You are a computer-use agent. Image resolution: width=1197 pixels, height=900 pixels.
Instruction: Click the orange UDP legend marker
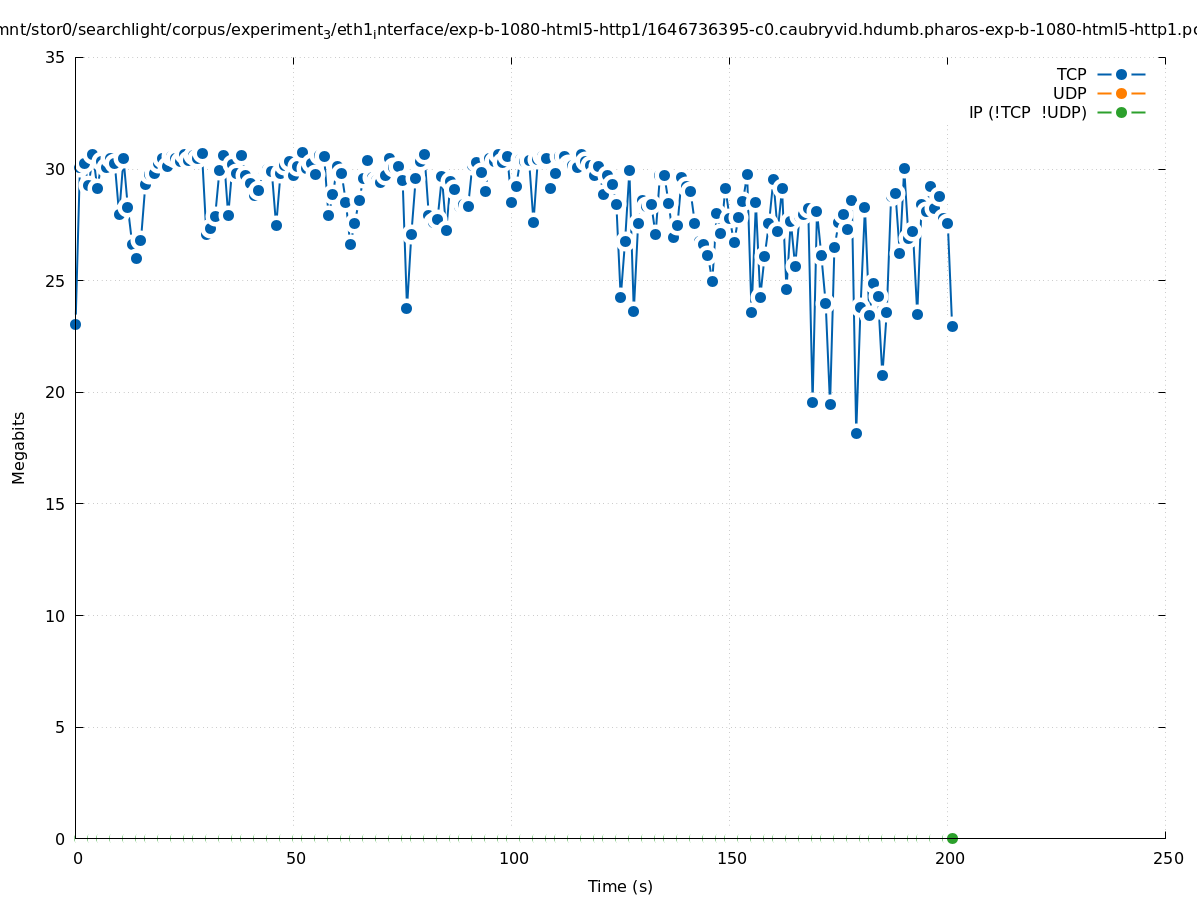[x=1121, y=94]
